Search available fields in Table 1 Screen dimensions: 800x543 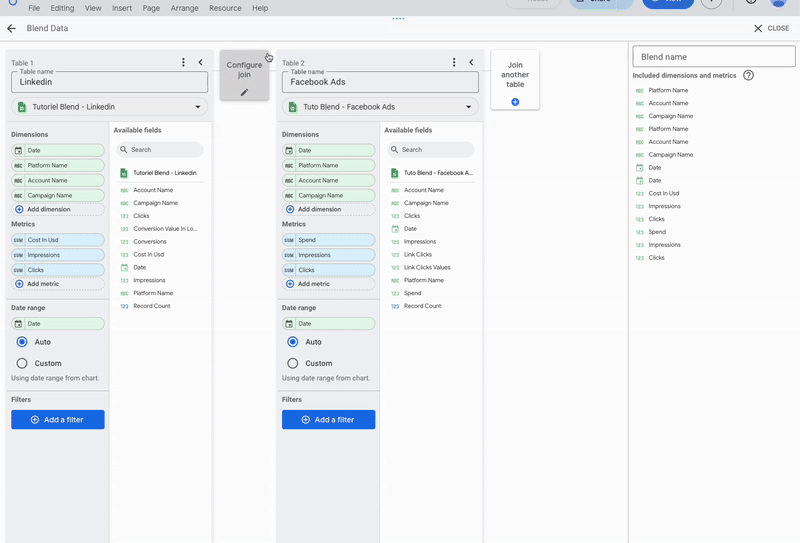[x=160, y=150]
